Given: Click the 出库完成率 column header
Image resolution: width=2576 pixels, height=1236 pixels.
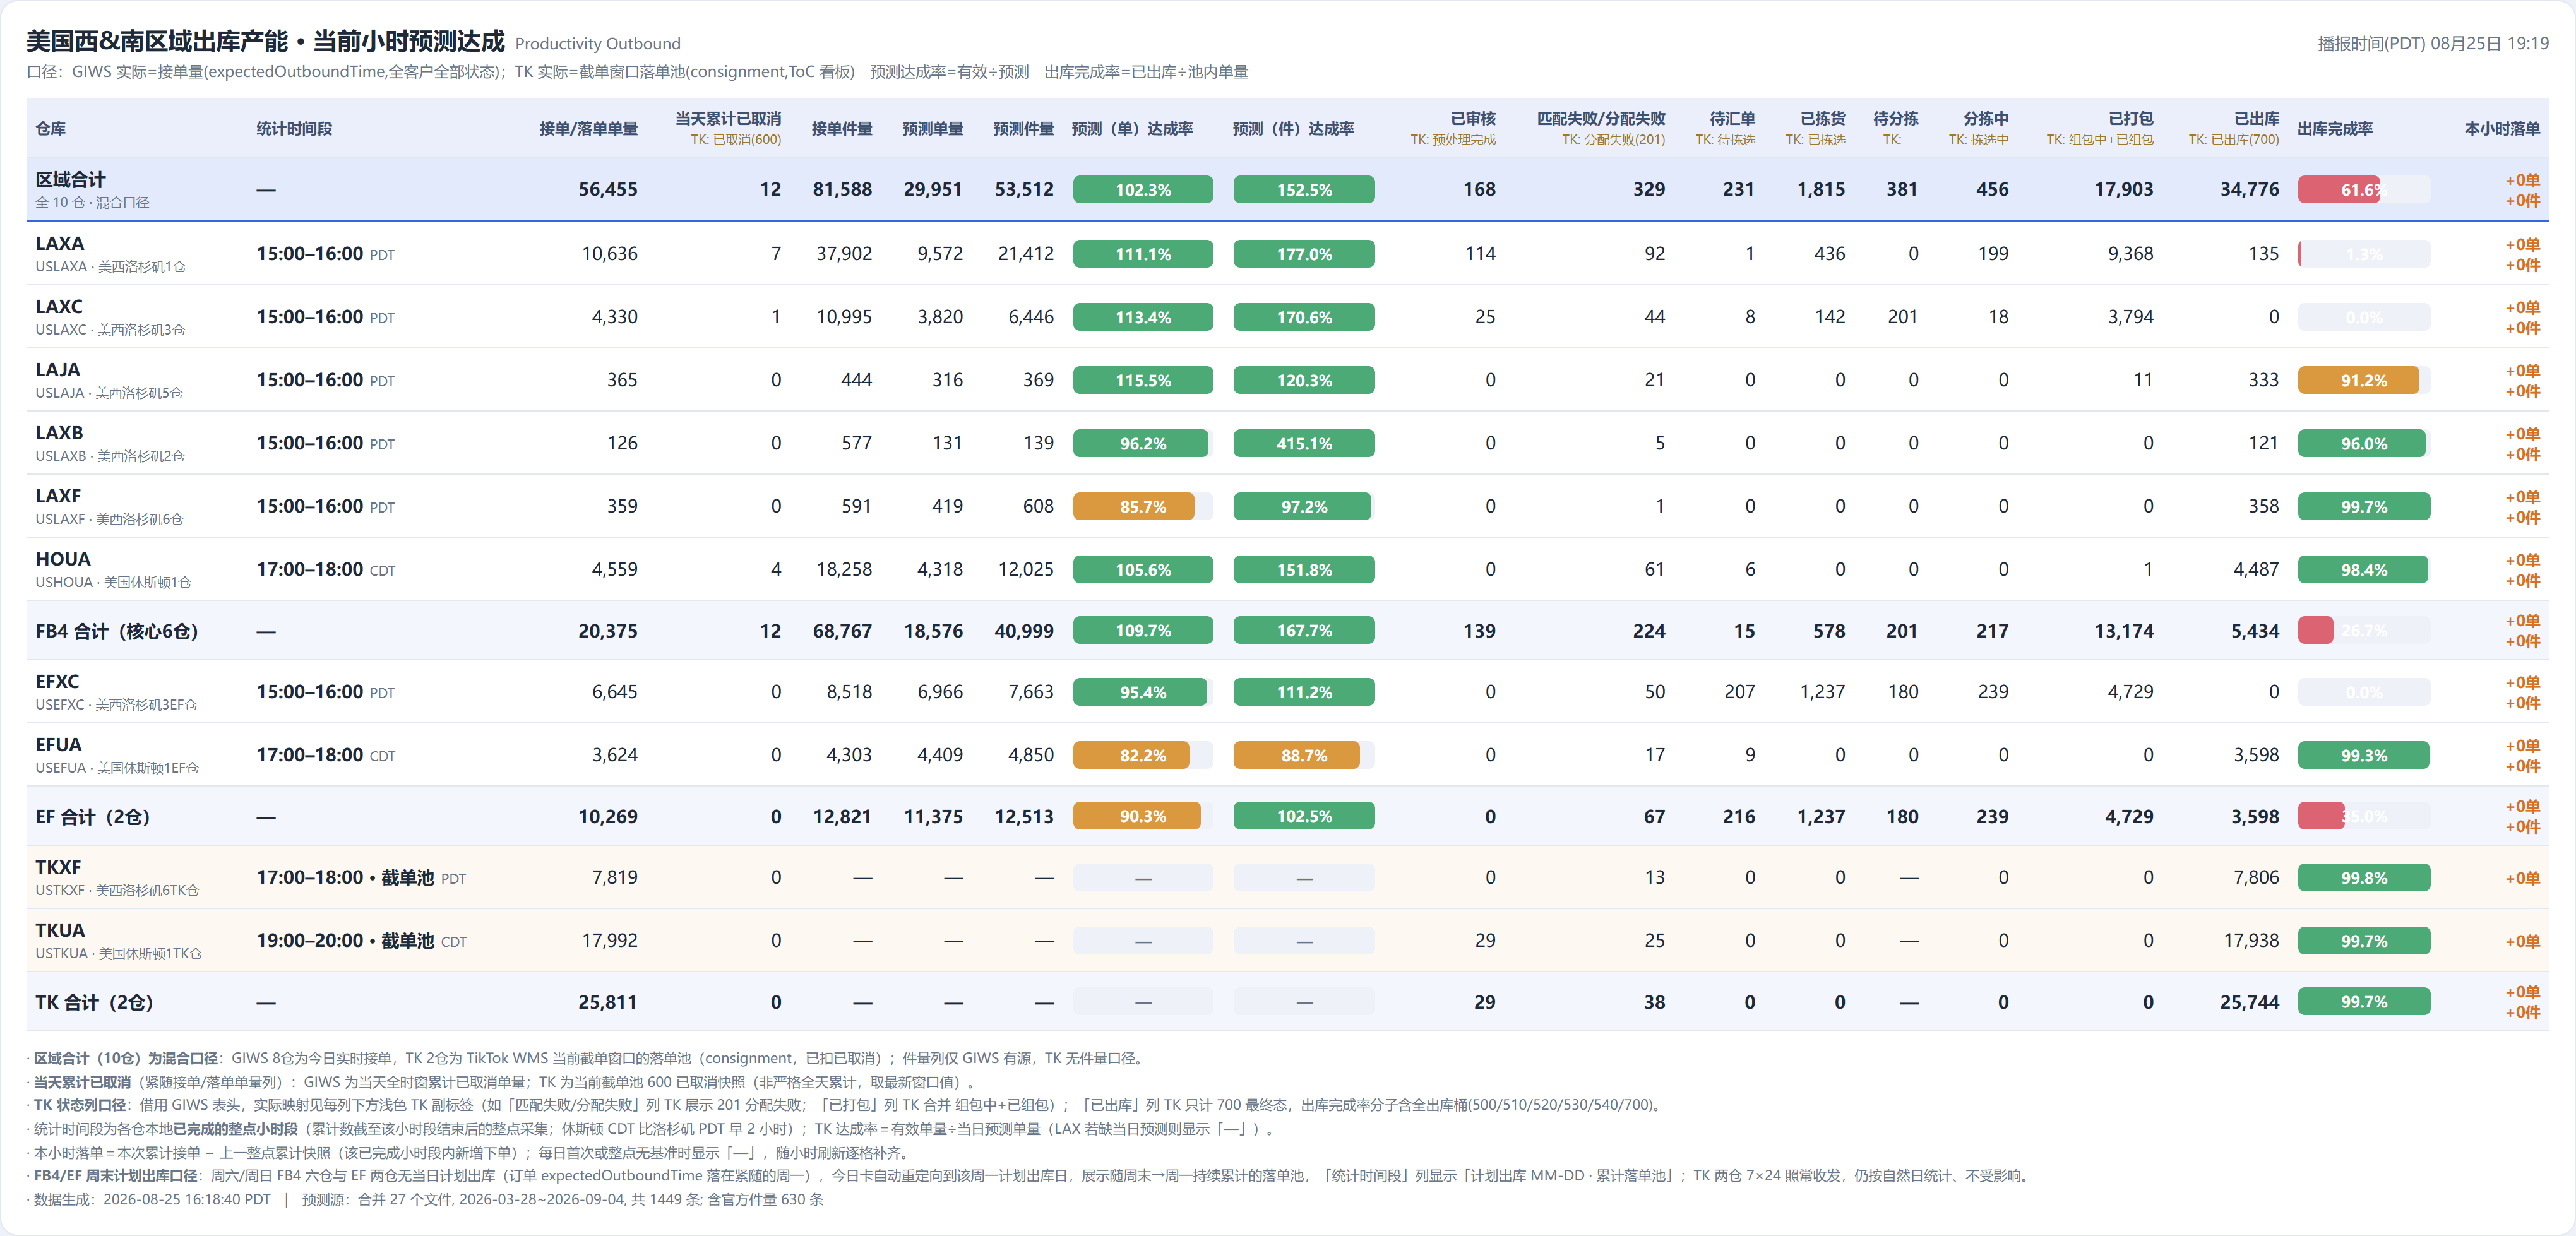Looking at the screenshot, I should pyautogui.click(x=2335, y=128).
